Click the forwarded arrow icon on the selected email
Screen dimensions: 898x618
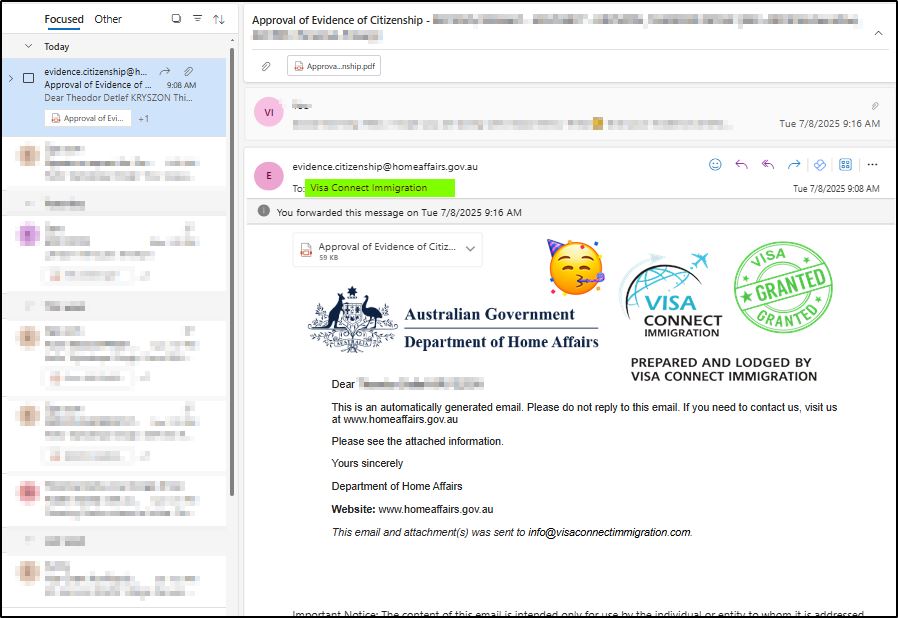click(165, 71)
